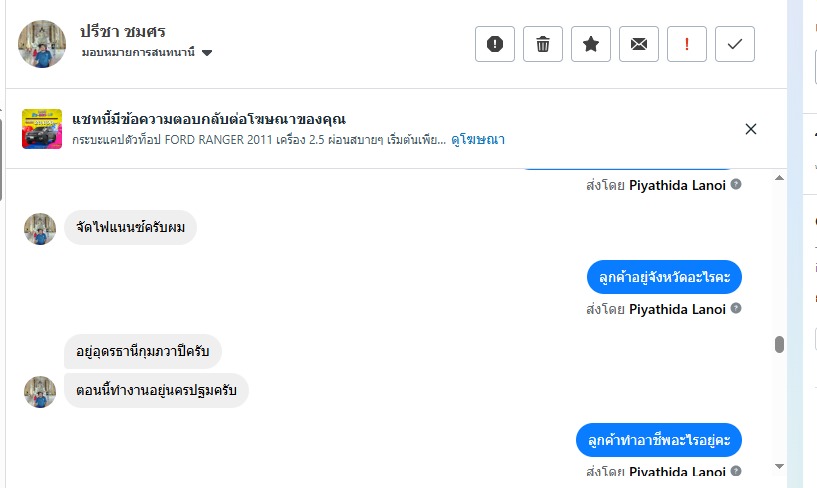Click info icon beside first Piyathida Lanoi label

736,184
